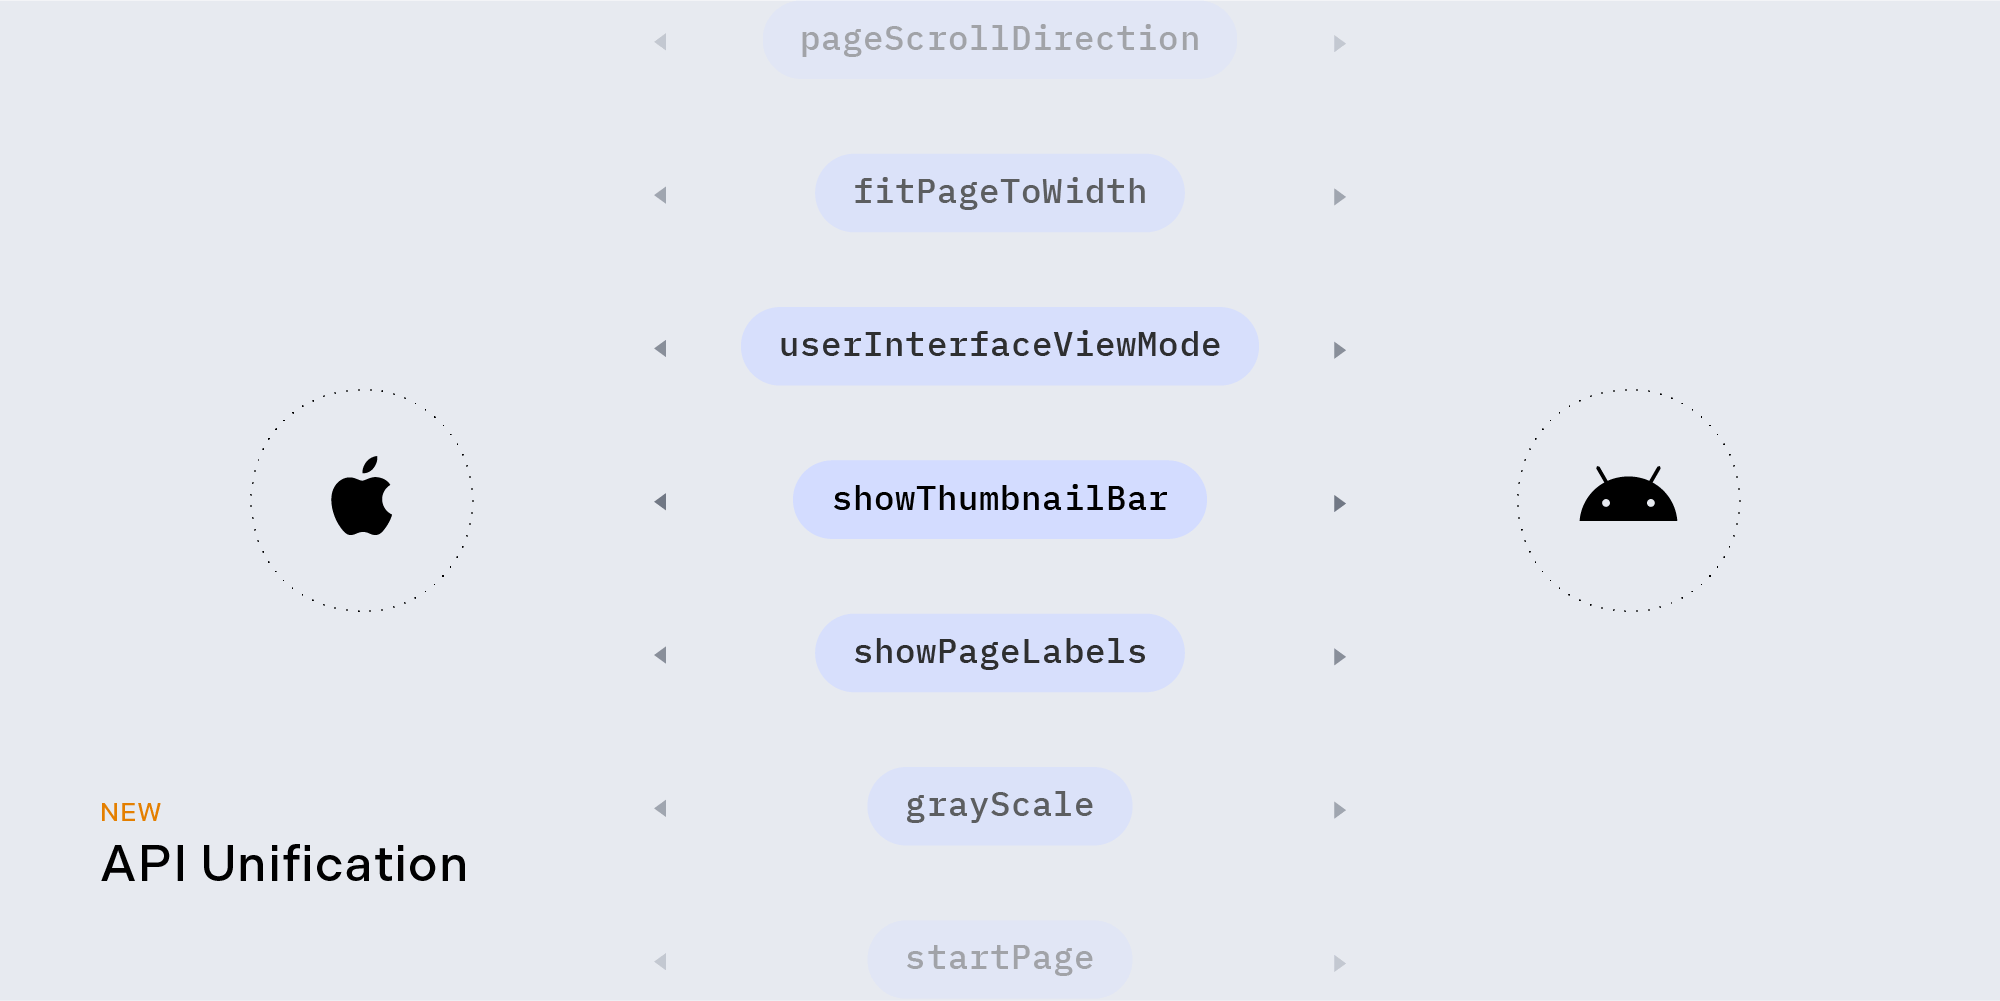The height and width of the screenshot is (1001, 2000).
Task: Select the showPageLabels pill
Action: point(1000,653)
